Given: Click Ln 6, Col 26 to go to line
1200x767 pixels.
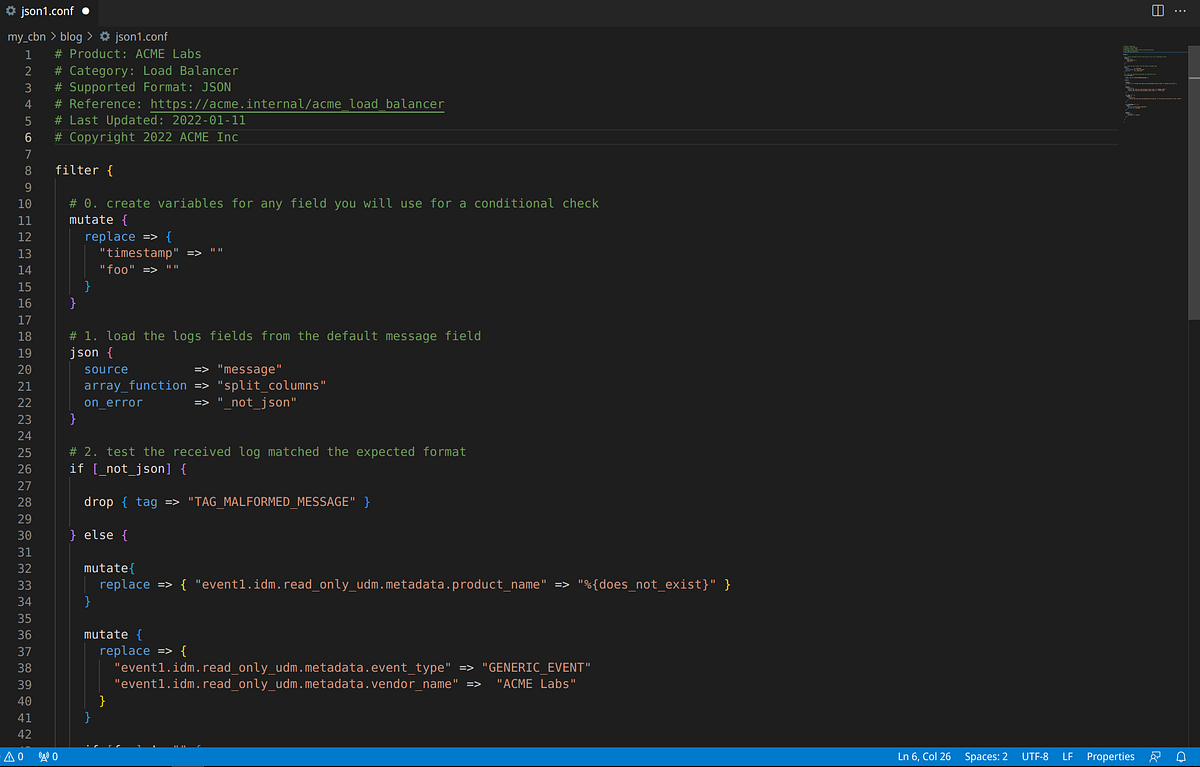Looking at the screenshot, I should tap(923, 756).
